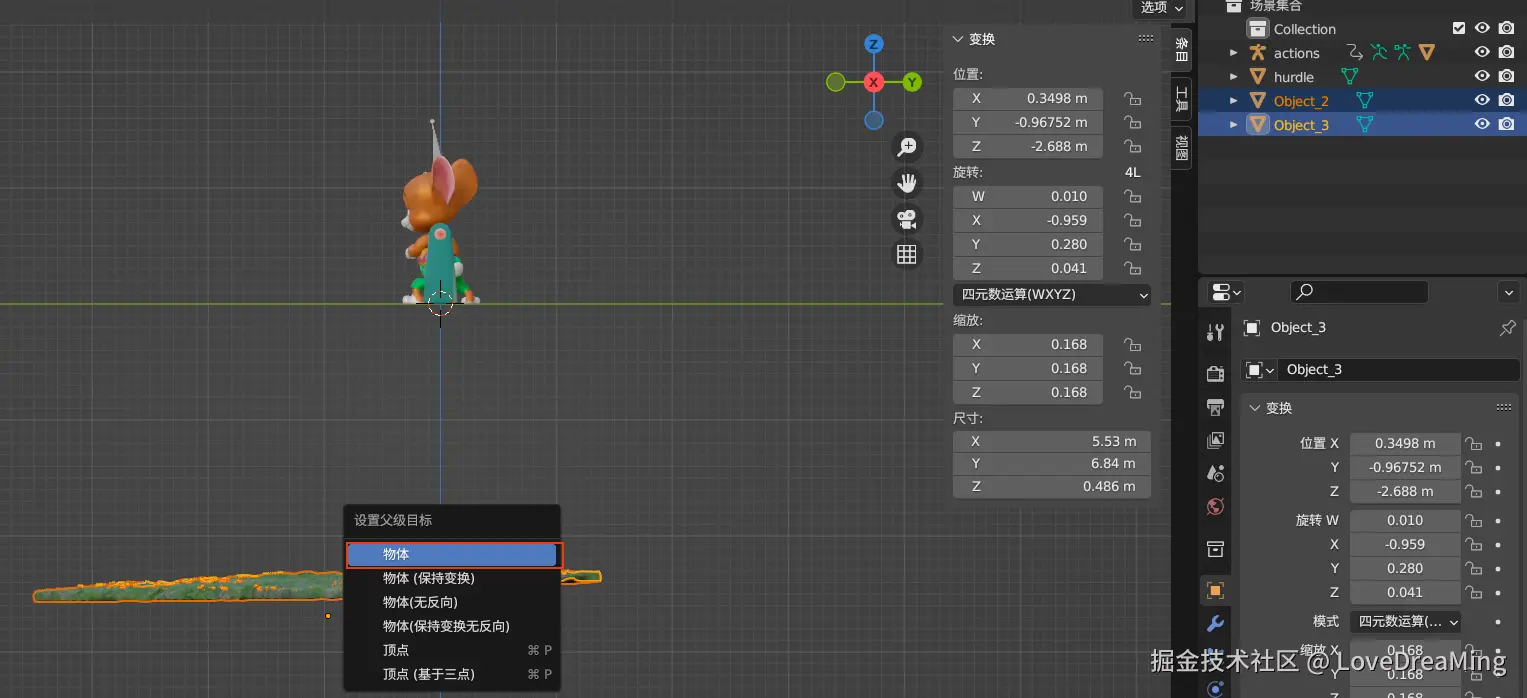Viewport: 1527px width, 698px height.
Task: Expand the hurdle tree row
Action: click(1233, 77)
